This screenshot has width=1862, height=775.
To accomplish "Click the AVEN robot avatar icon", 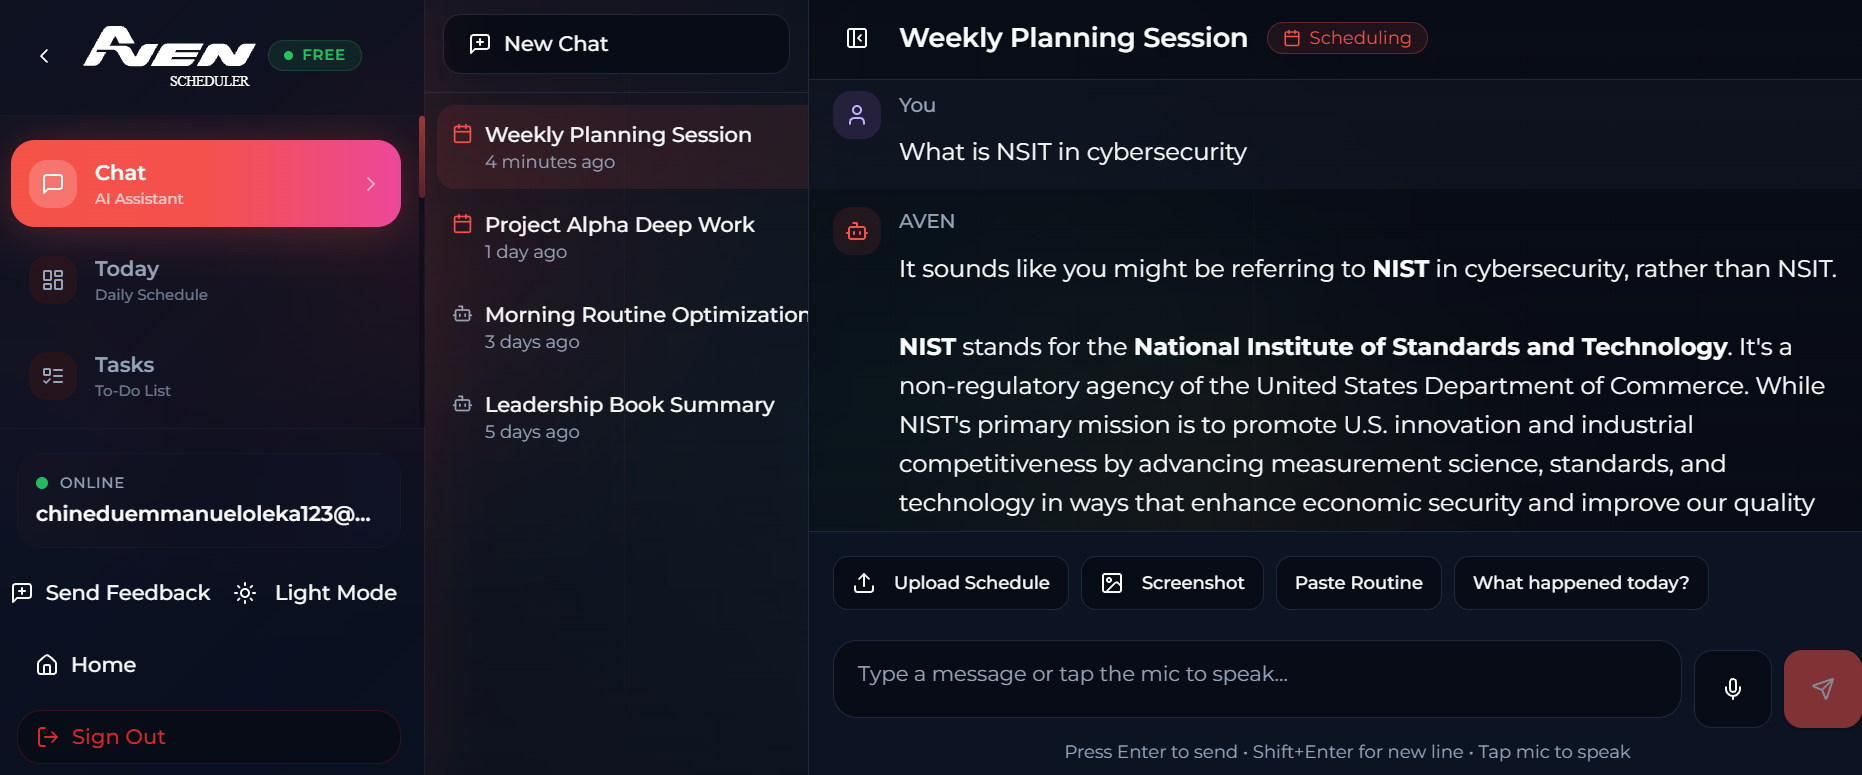I will click(857, 231).
